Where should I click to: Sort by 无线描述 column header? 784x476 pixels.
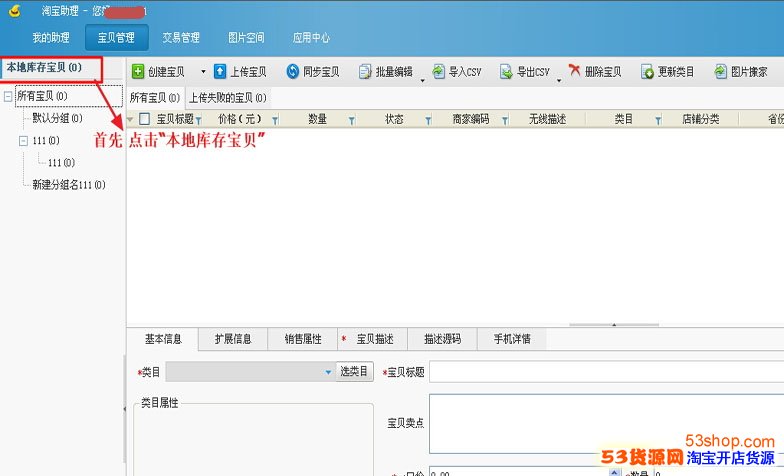[x=548, y=119]
